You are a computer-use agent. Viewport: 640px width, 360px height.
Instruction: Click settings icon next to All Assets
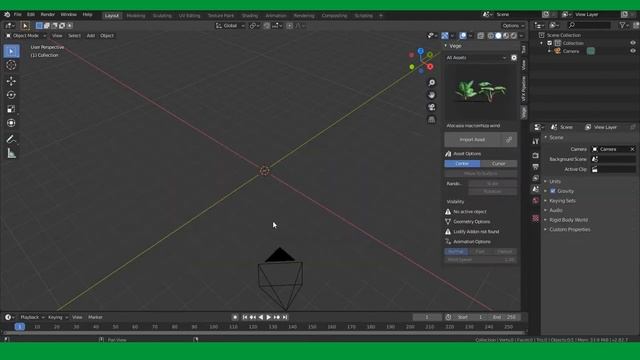514,58
